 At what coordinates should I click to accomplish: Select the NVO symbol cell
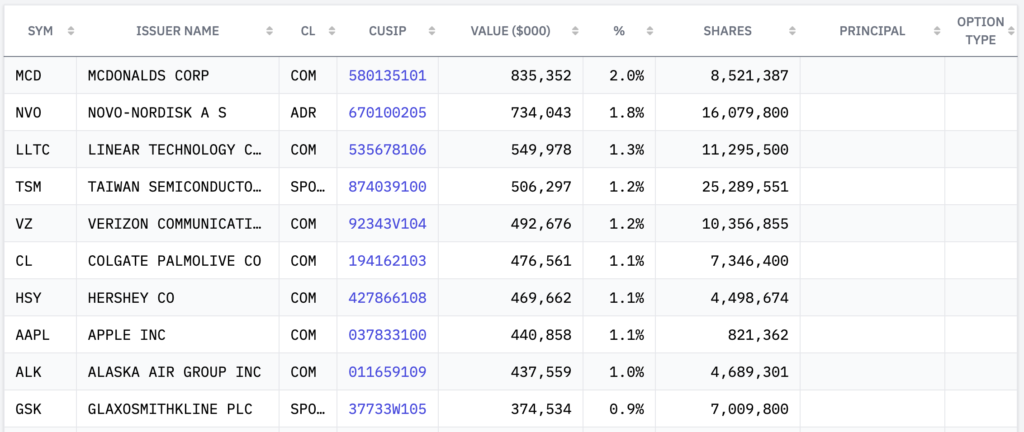pos(40,113)
